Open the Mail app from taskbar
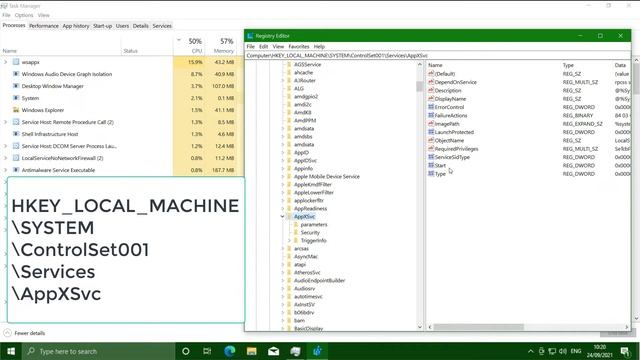The image size is (640, 360). 273,351
